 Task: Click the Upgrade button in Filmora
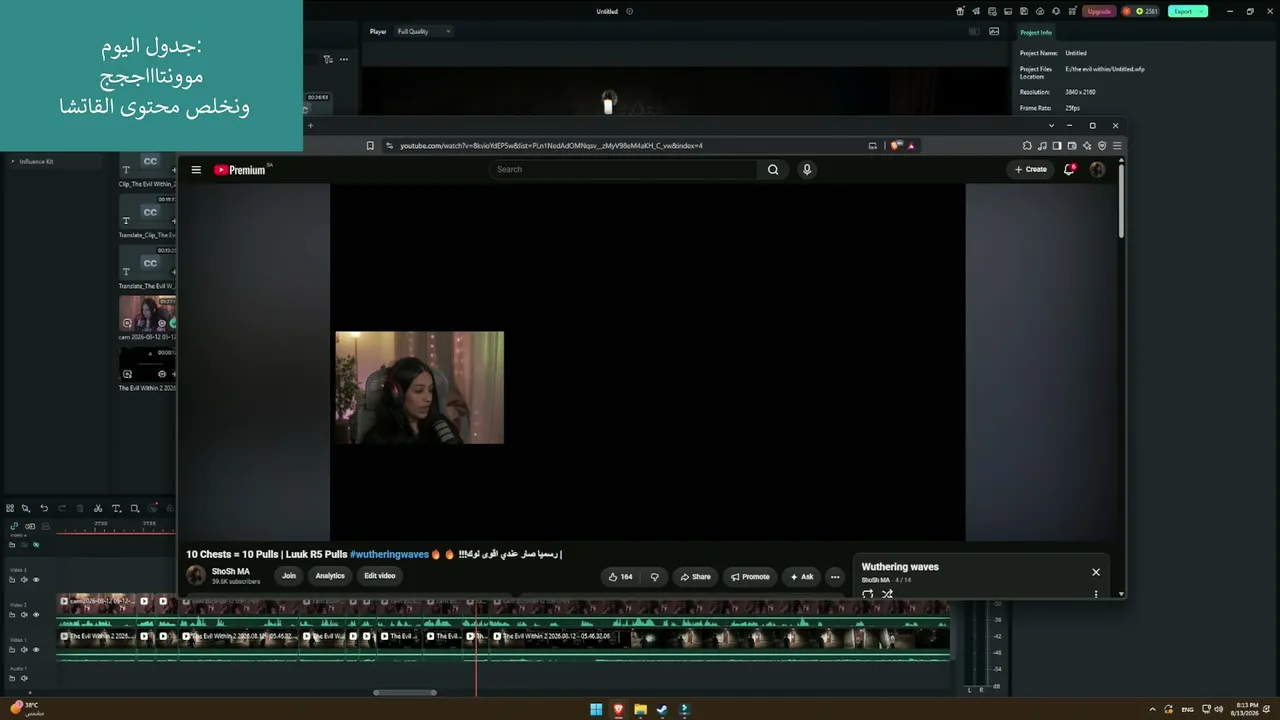click(1099, 11)
